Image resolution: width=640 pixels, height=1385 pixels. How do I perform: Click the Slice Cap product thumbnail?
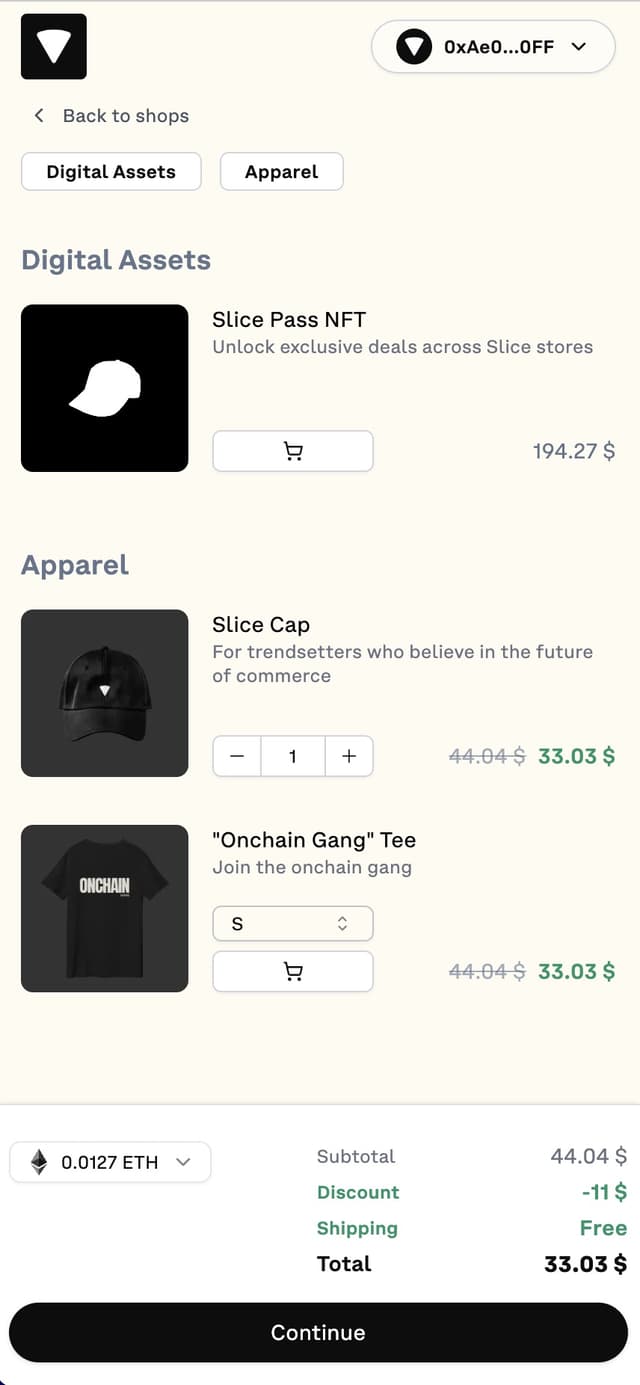coord(104,693)
